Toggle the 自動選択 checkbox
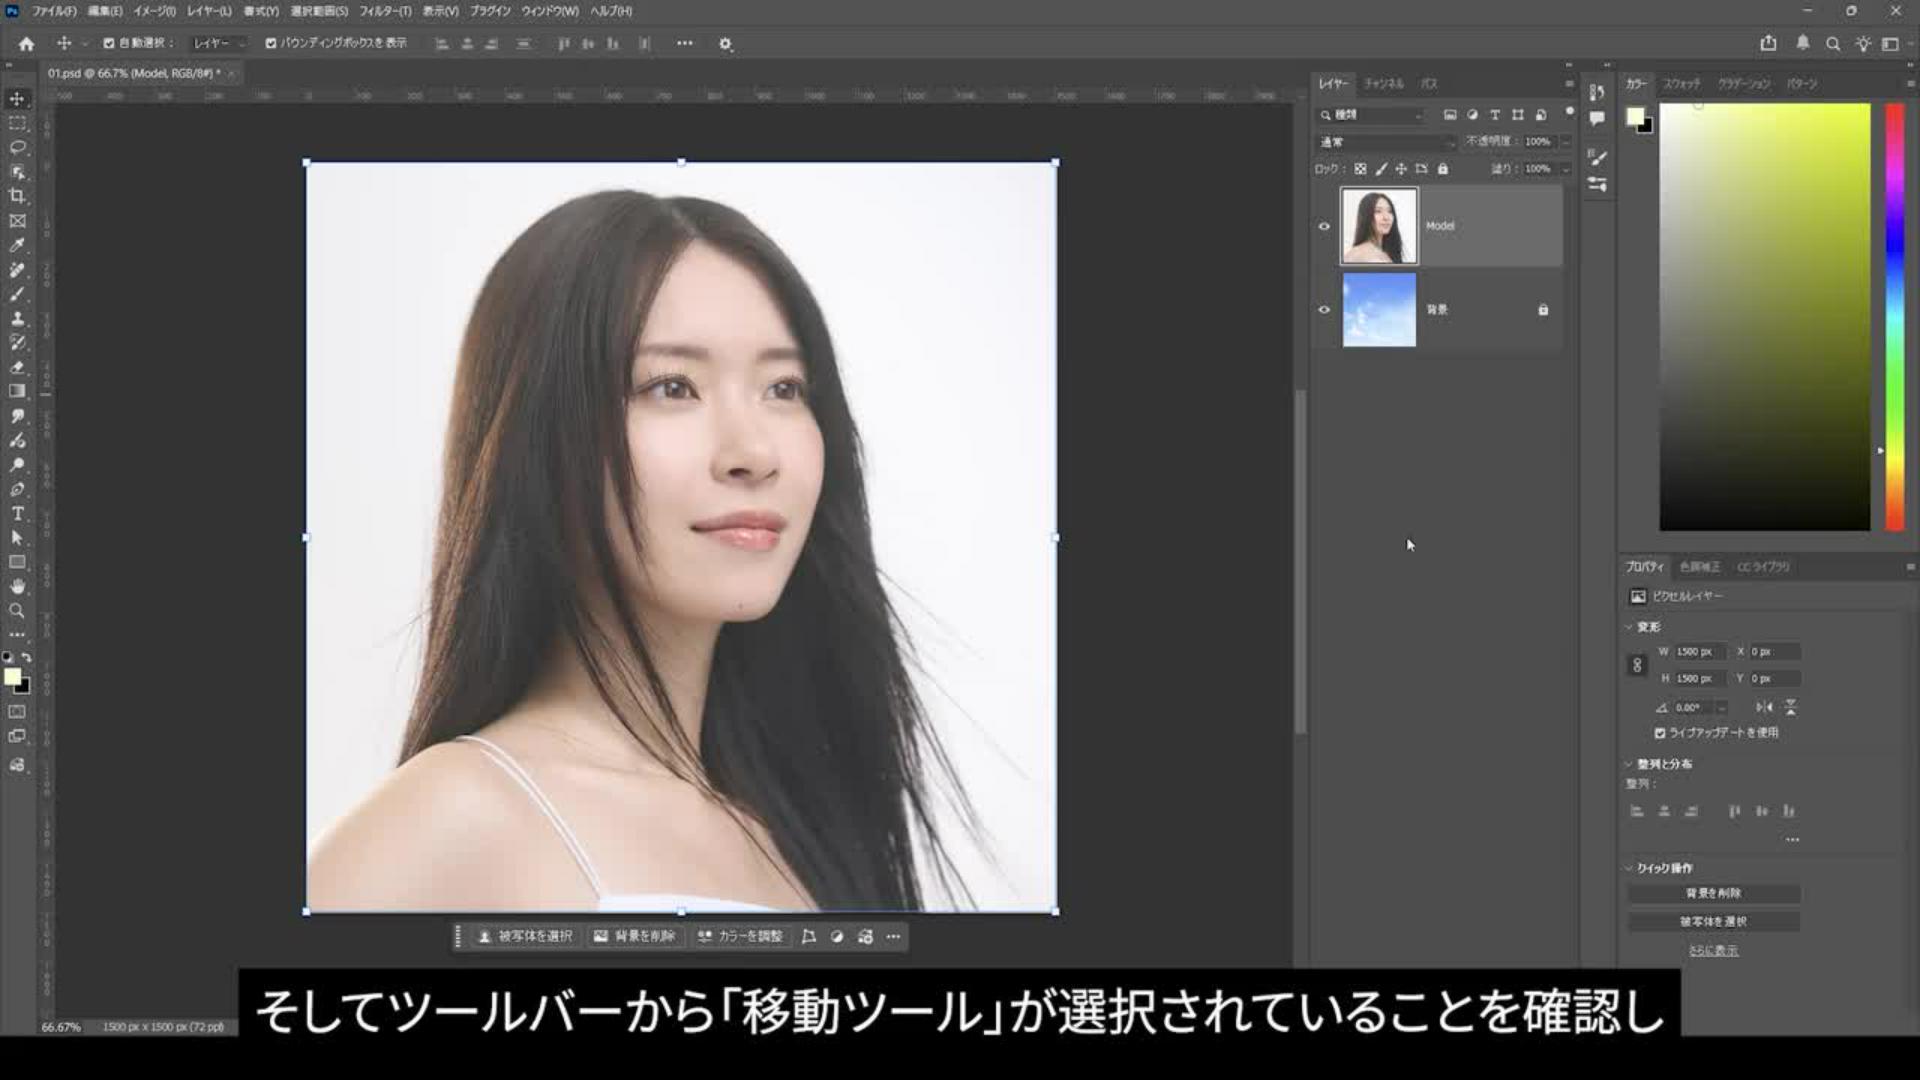This screenshot has width=1920, height=1080. [x=109, y=43]
